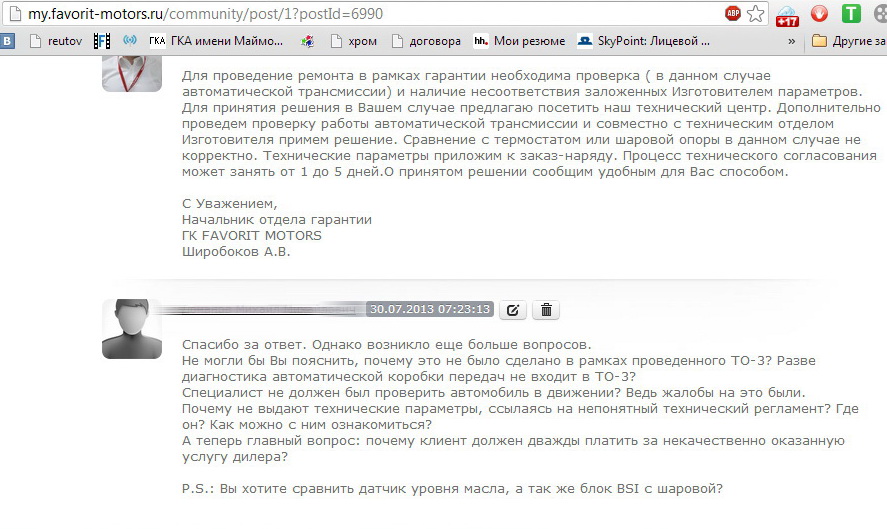
Task: Open the weather +17 extension
Action: click(786, 14)
